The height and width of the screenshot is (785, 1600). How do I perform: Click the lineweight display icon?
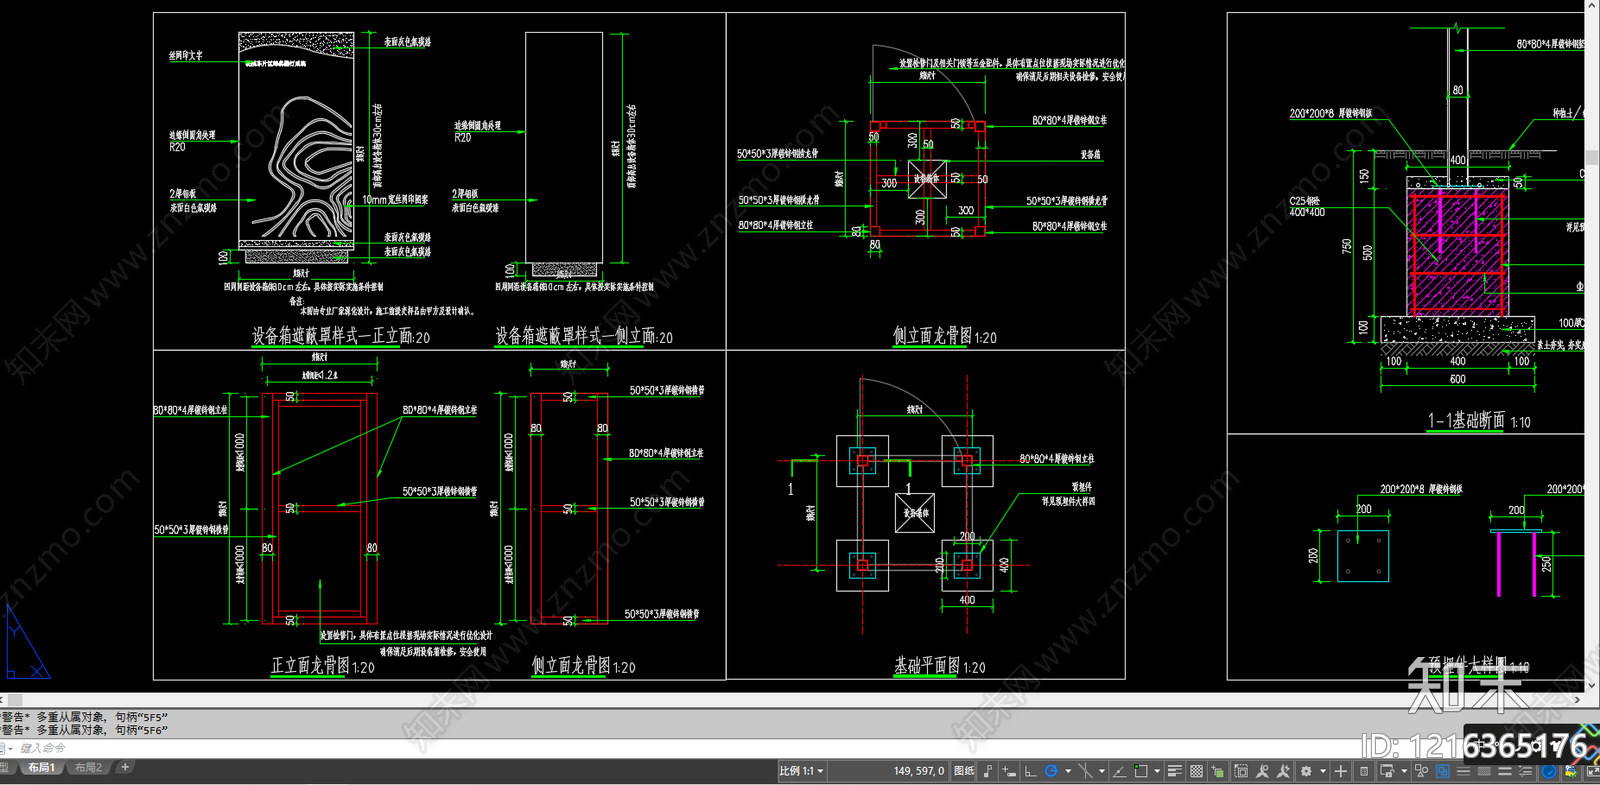click(x=1175, y=771)
